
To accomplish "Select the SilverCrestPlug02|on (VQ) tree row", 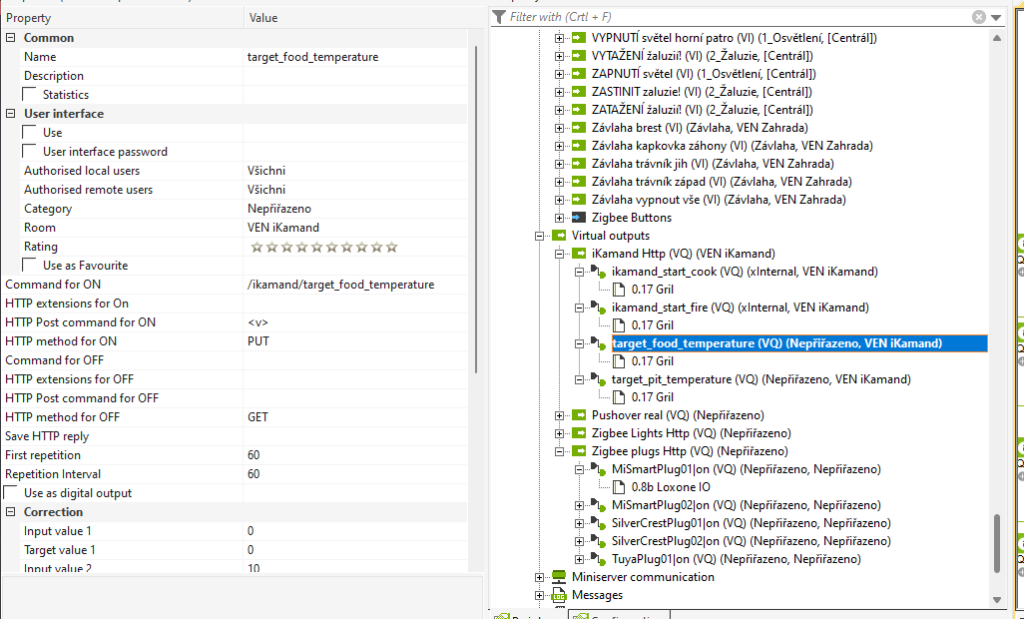I will click(x=751, y=541).
